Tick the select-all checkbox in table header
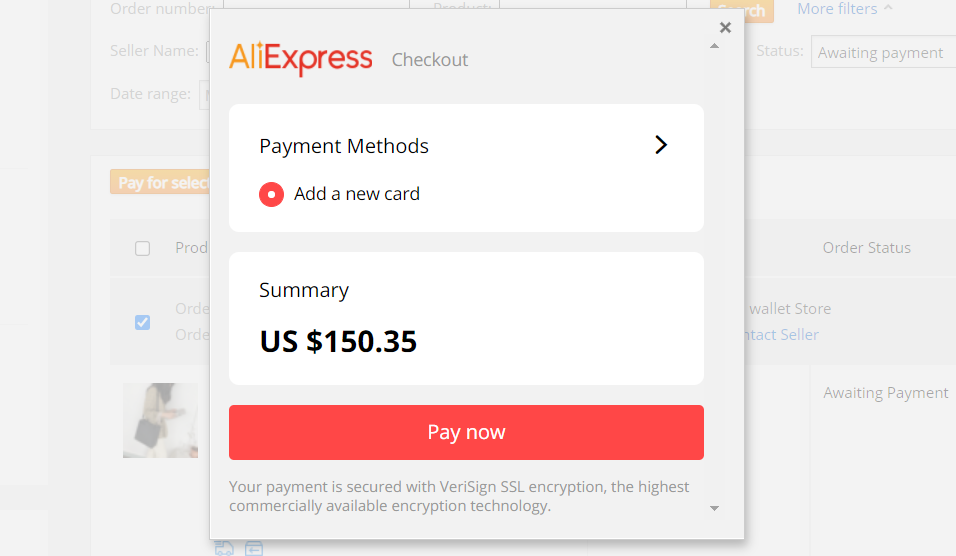956x556 pixels. pos(142,248)
